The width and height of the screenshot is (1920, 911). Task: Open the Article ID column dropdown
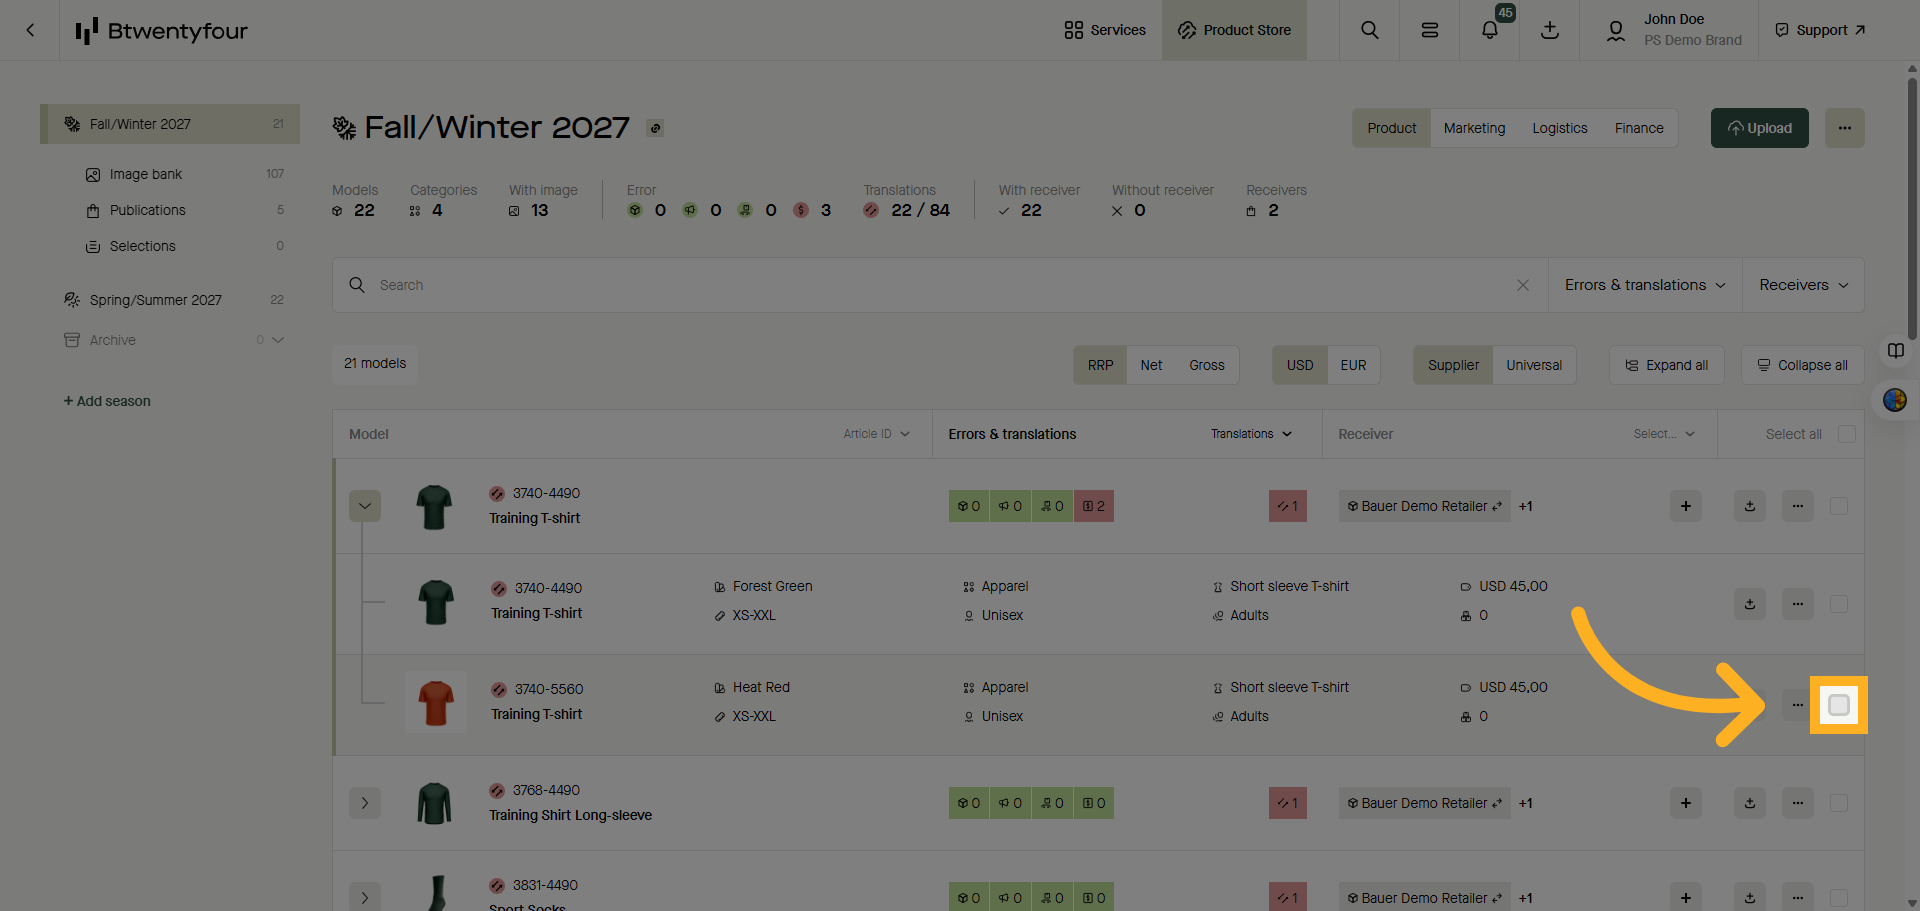point(876,434)
